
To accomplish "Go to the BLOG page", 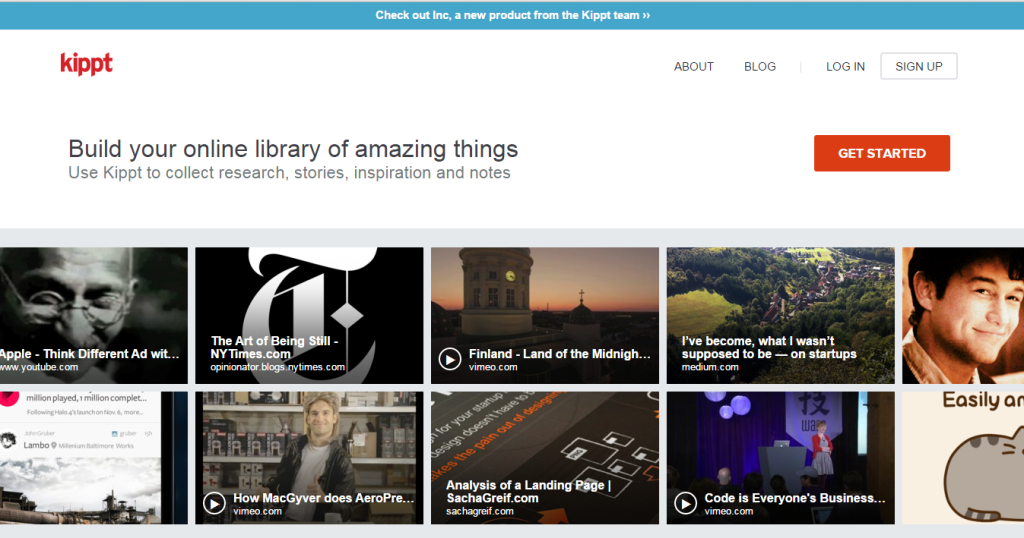I will point(760,67).
